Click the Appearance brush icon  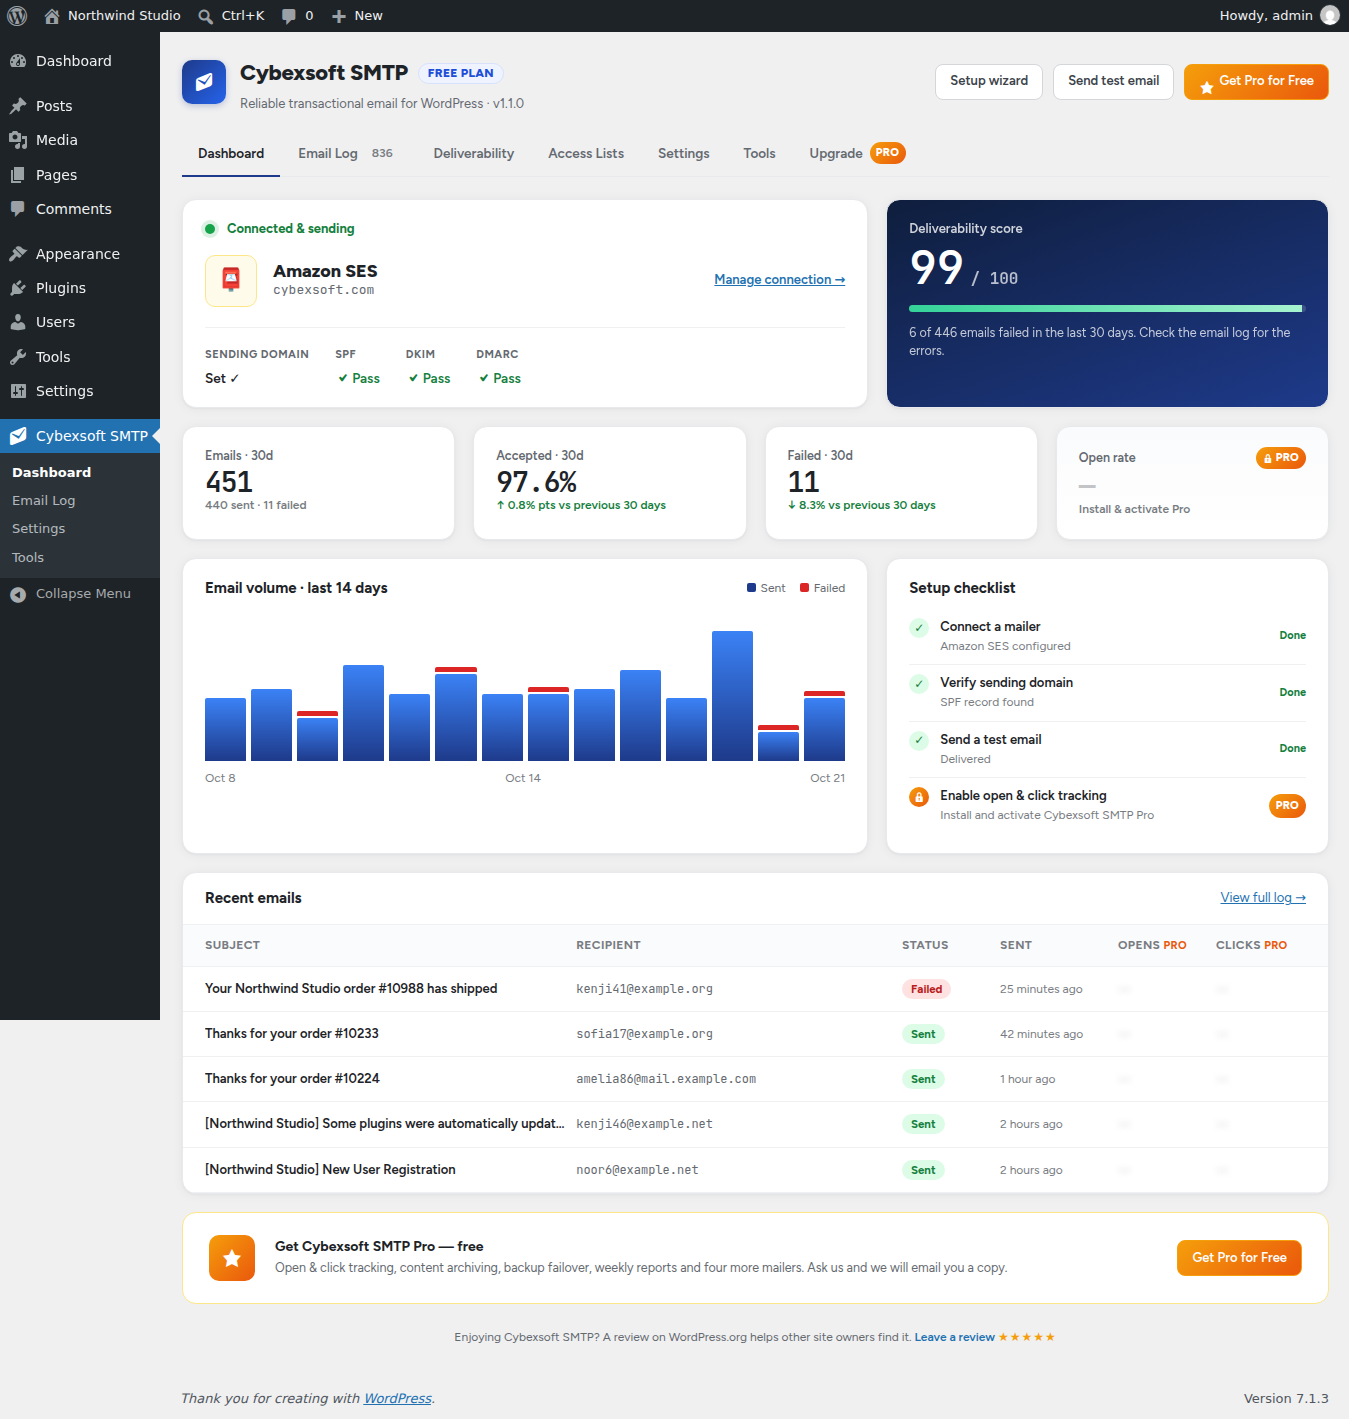pos(18,254)
